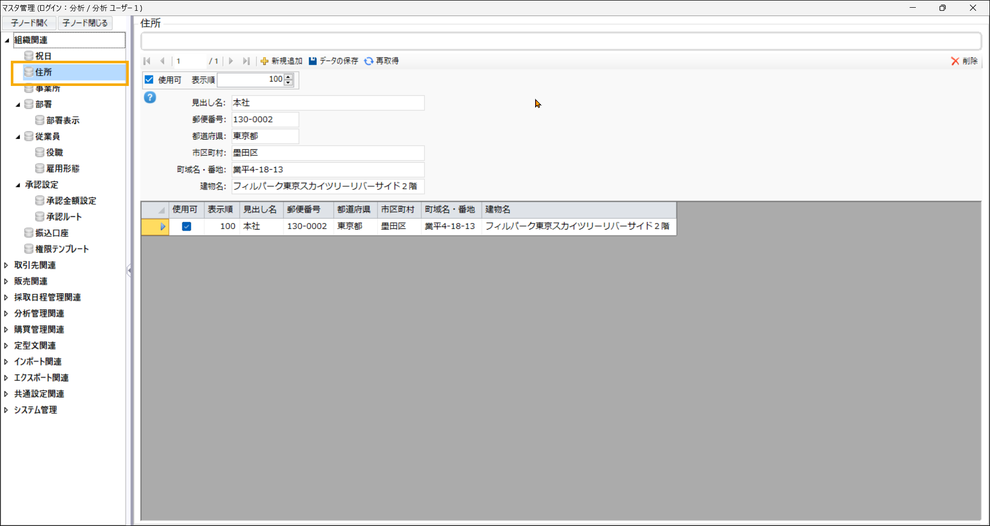This screenshot has height=526, width=990.
Task: Toggle the 使用可 checkbox in the form
Action: (x=149, y=80)
